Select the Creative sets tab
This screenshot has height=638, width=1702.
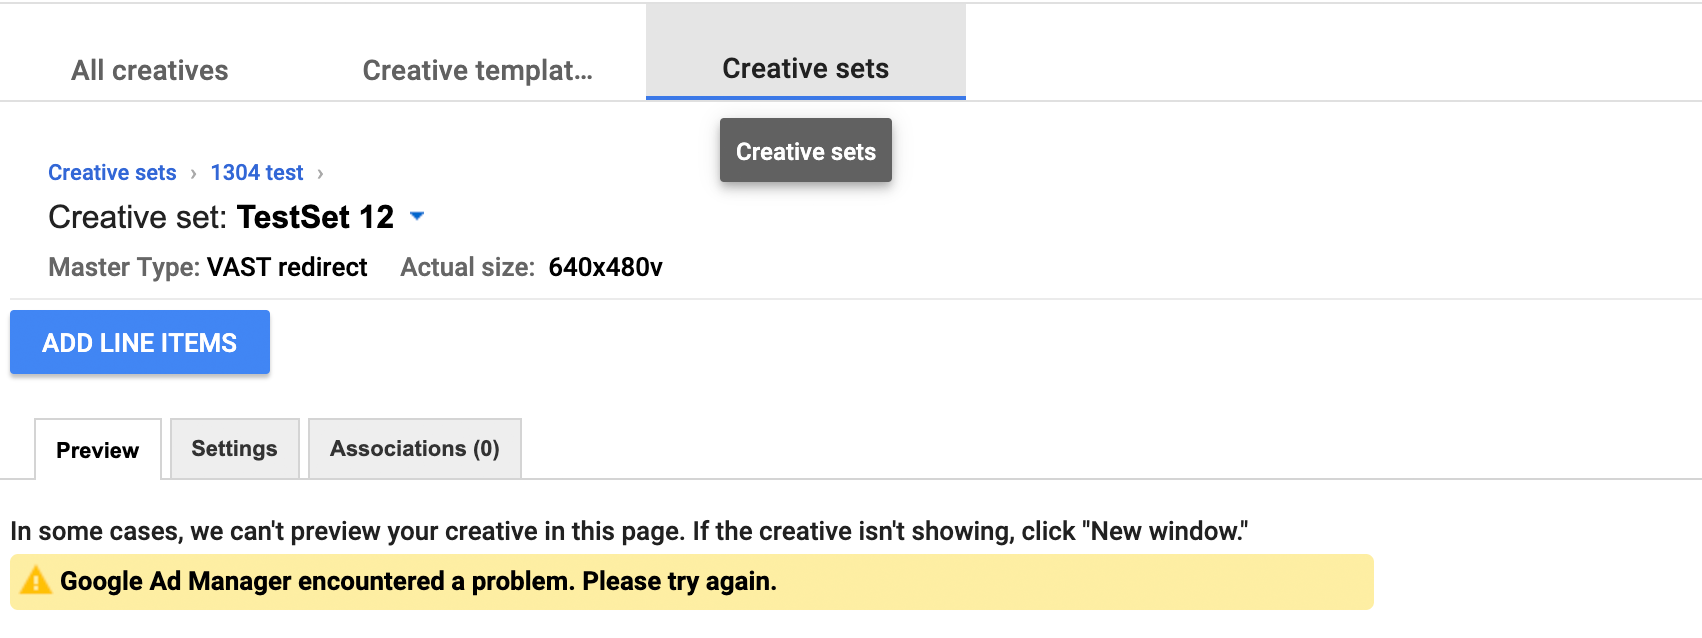[x=805, y=67]
